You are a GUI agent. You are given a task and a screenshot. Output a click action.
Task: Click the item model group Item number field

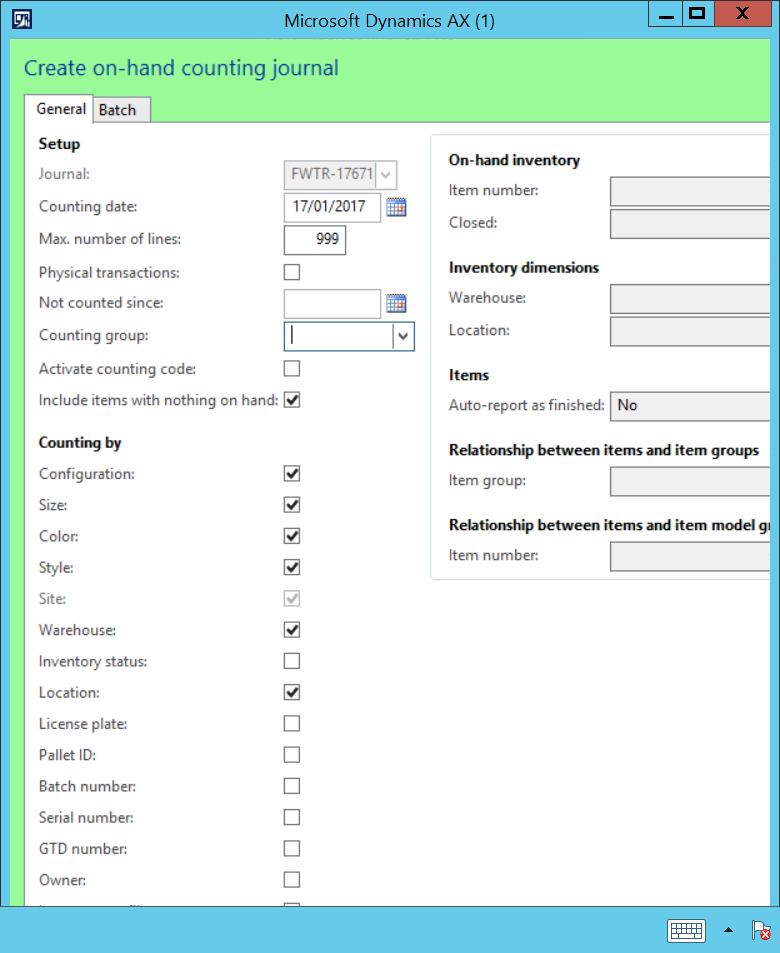pos(690,556)
